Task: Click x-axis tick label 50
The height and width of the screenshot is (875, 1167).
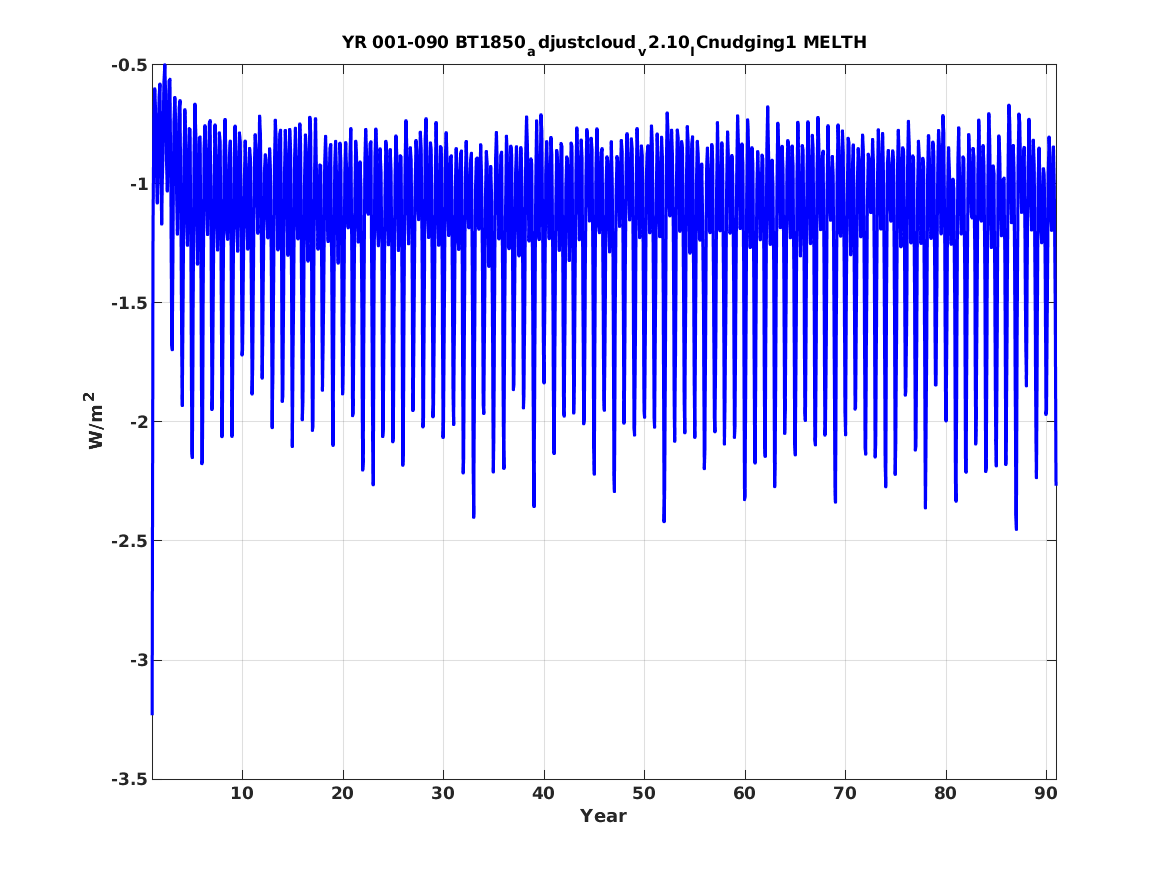Action: click(644, 793)
